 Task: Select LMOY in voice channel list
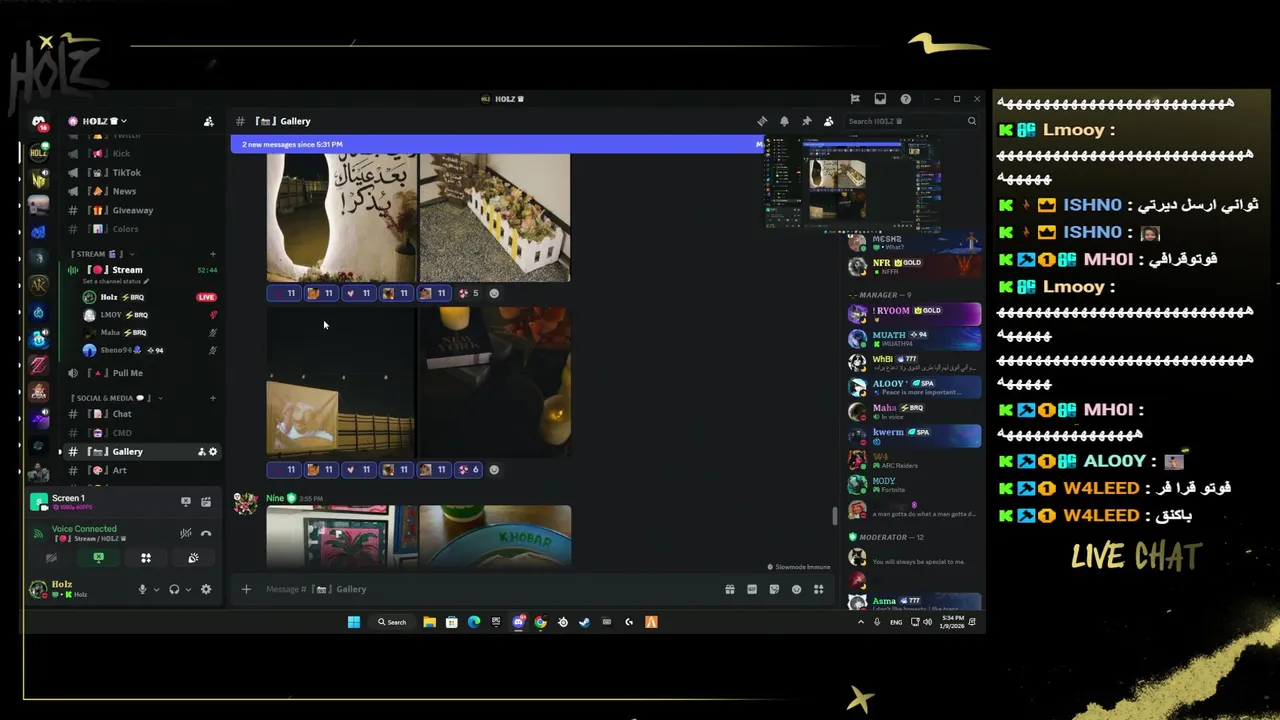pos(150,315)
